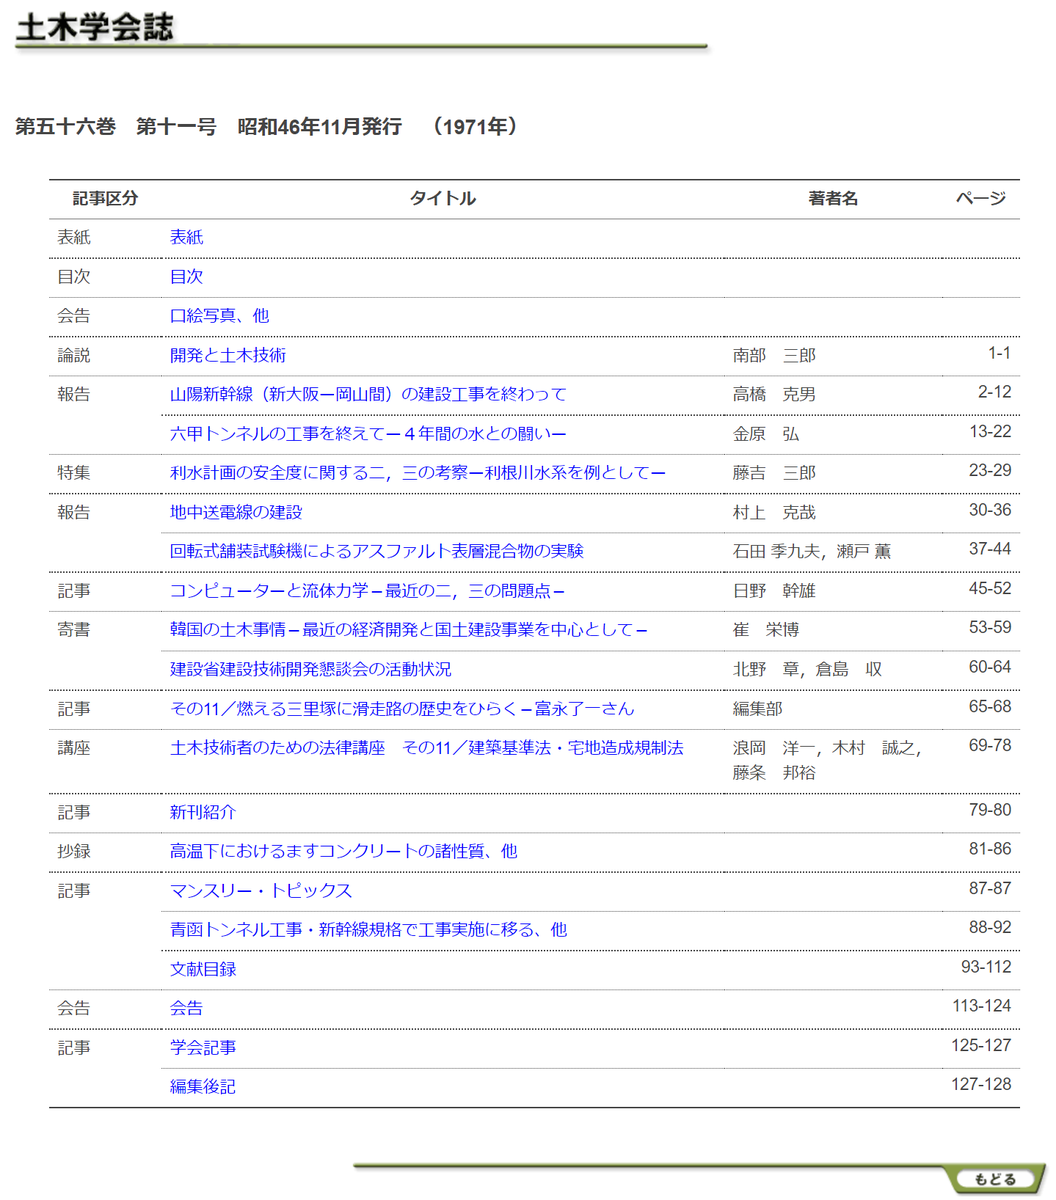Screen dimensions: 1056x1200
Task: Click page range 45-52
Action: point(990,588)
